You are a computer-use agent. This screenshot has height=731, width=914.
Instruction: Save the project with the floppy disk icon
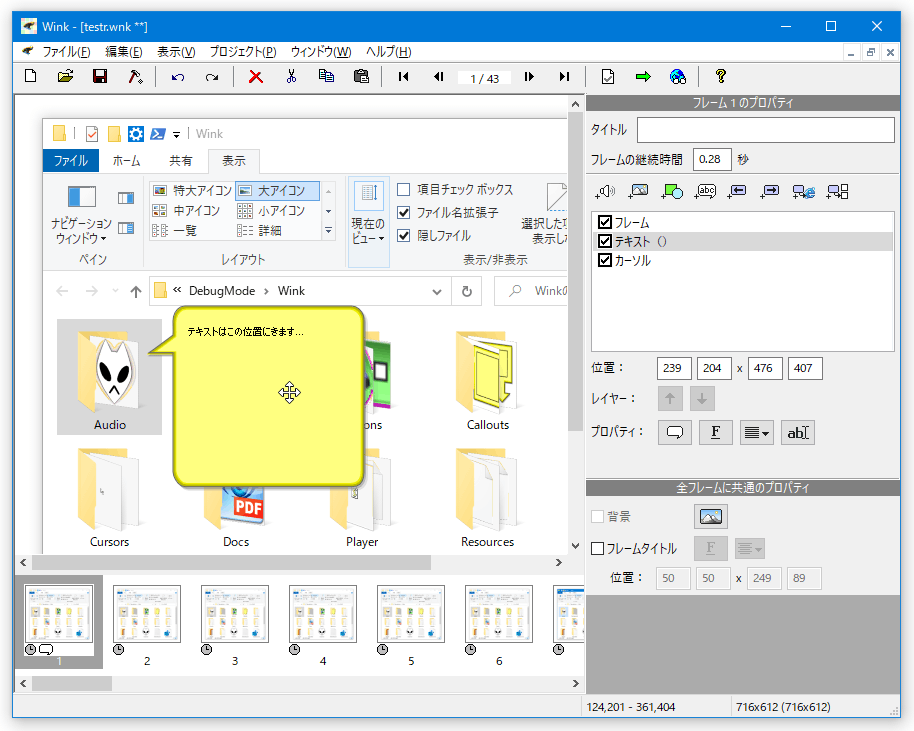pos(100,76)
